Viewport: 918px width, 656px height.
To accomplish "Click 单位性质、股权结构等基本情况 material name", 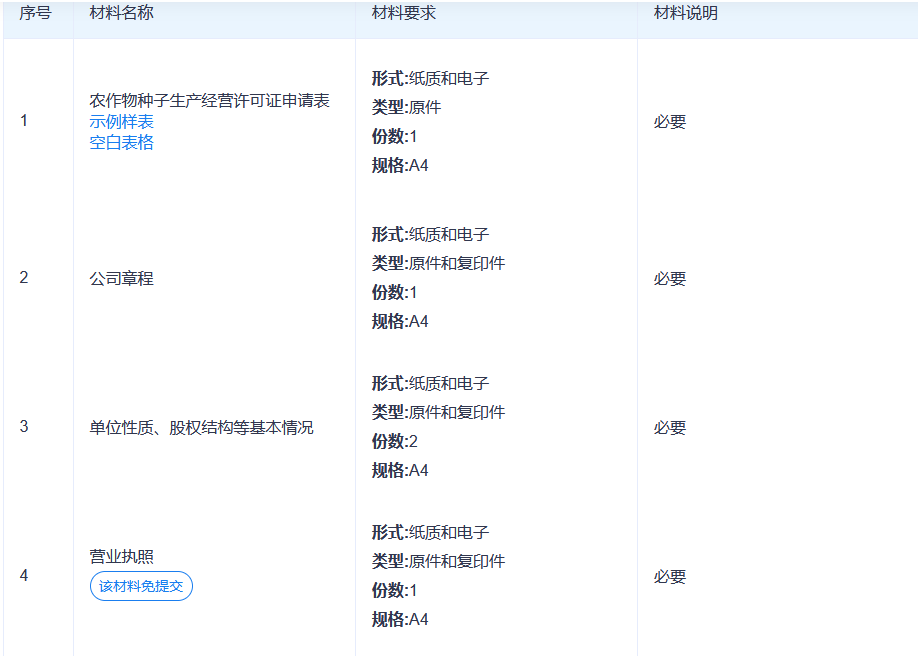I will (x=201, y=428).
